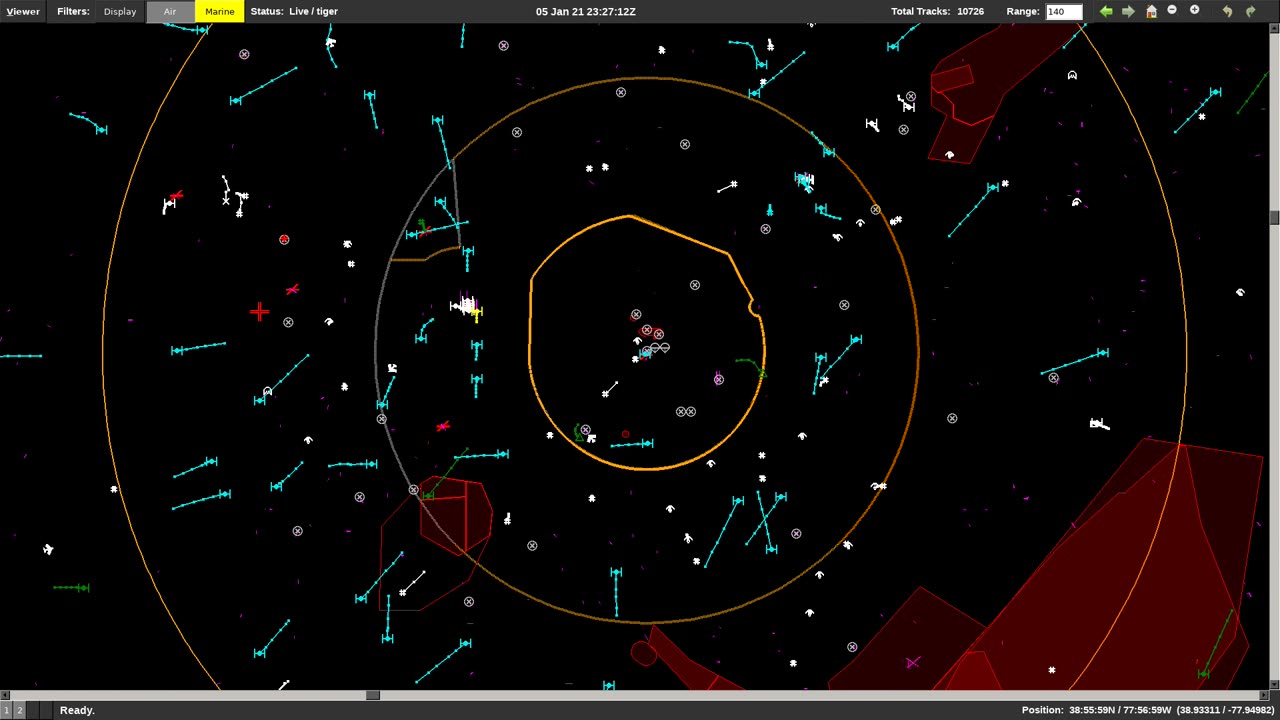Click the "Ready." status message
Screen dimensions: 1280x720
click(x=77, y=710)
